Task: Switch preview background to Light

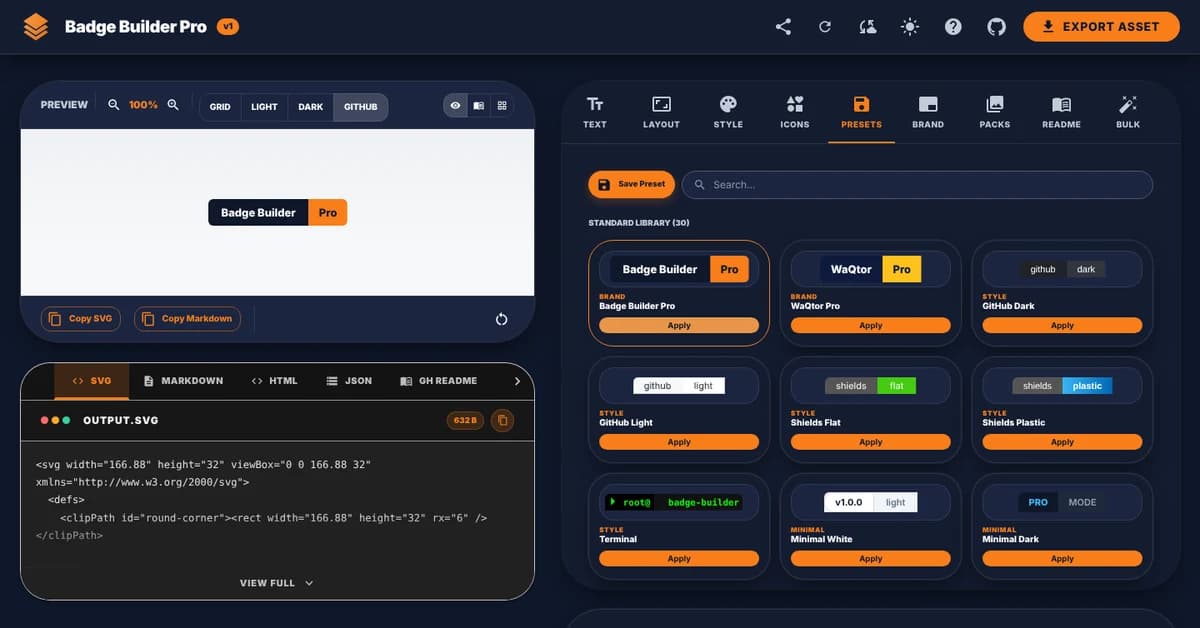Action: coord(264,106)
